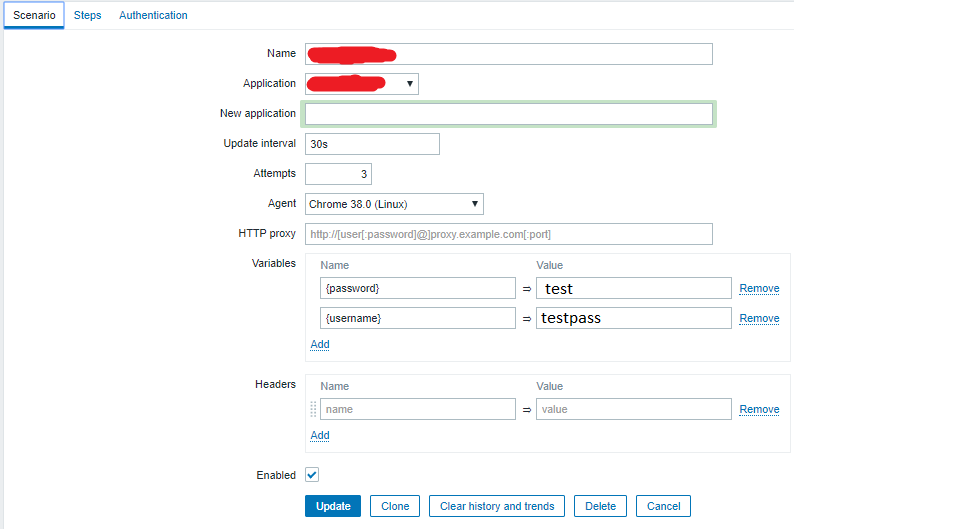This screenshot has height=529, width=955.
Task: Add a new variable row
Action: pyautogui.click(x=320, y=344)
